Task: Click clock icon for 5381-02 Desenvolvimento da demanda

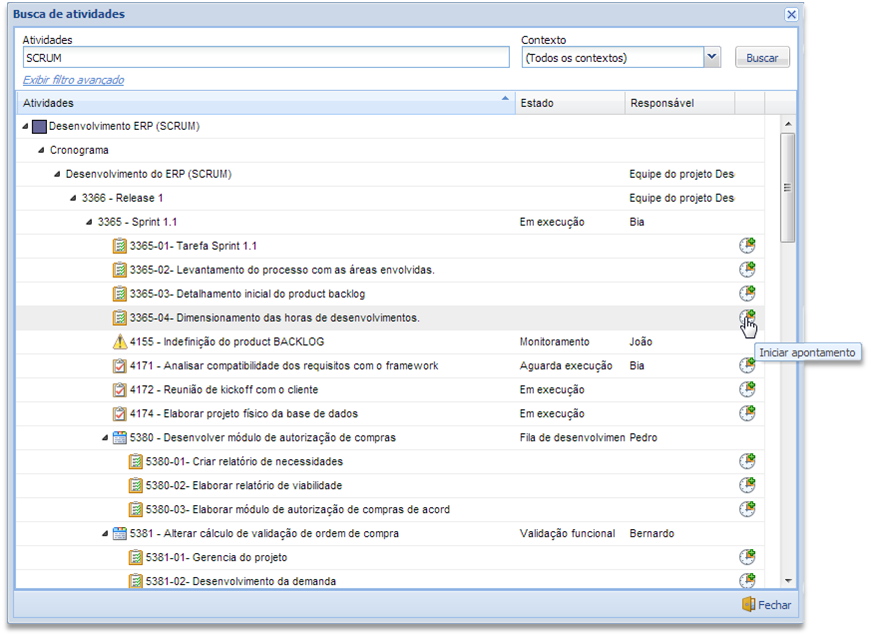Action: click(747, 580)
